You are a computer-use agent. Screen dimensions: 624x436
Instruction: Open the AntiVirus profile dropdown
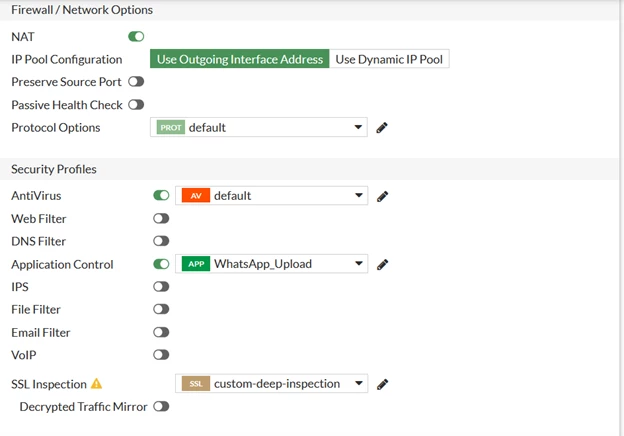pos(271,196)
